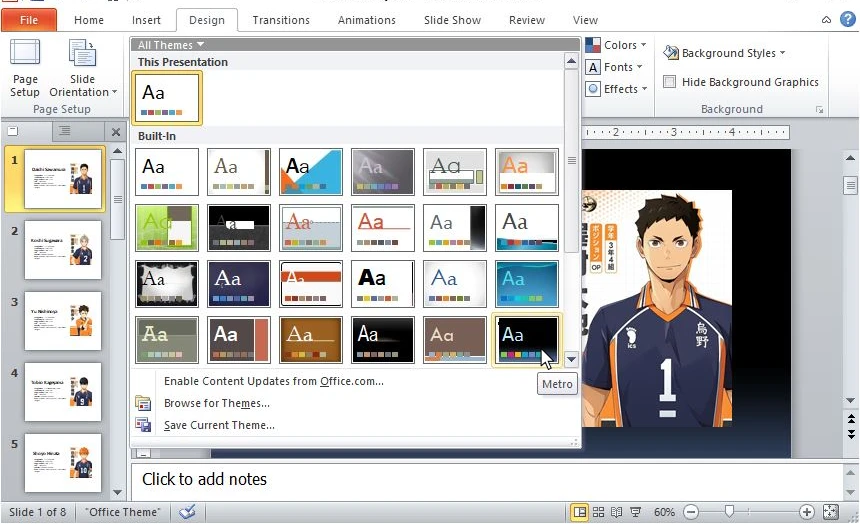Select slide 2 thumbnail
The height and width of the screenshot is (524, 860).
(63, 250)
